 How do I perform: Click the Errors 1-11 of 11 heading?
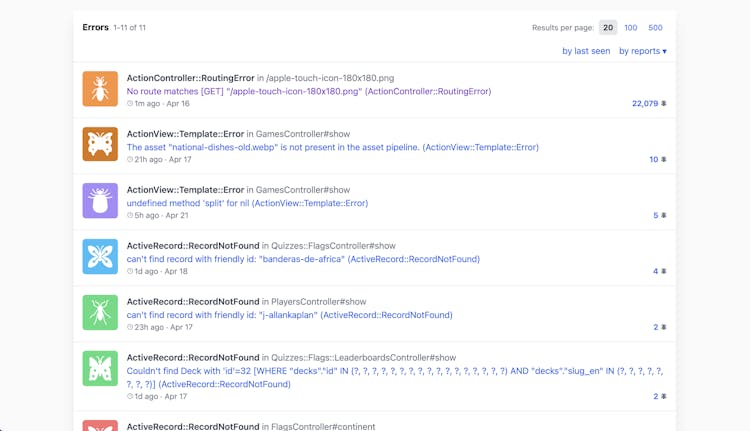[114, 27]
